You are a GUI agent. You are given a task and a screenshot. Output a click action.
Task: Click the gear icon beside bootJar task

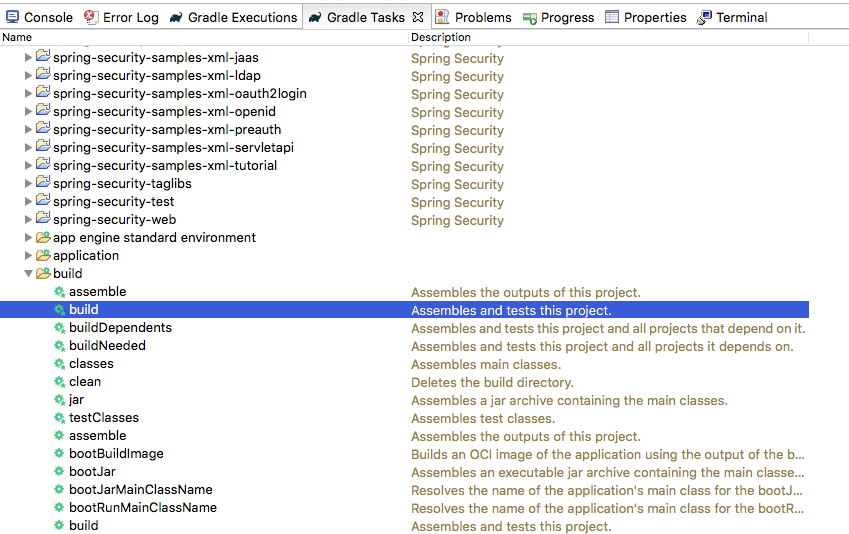[x=60, y=472]
